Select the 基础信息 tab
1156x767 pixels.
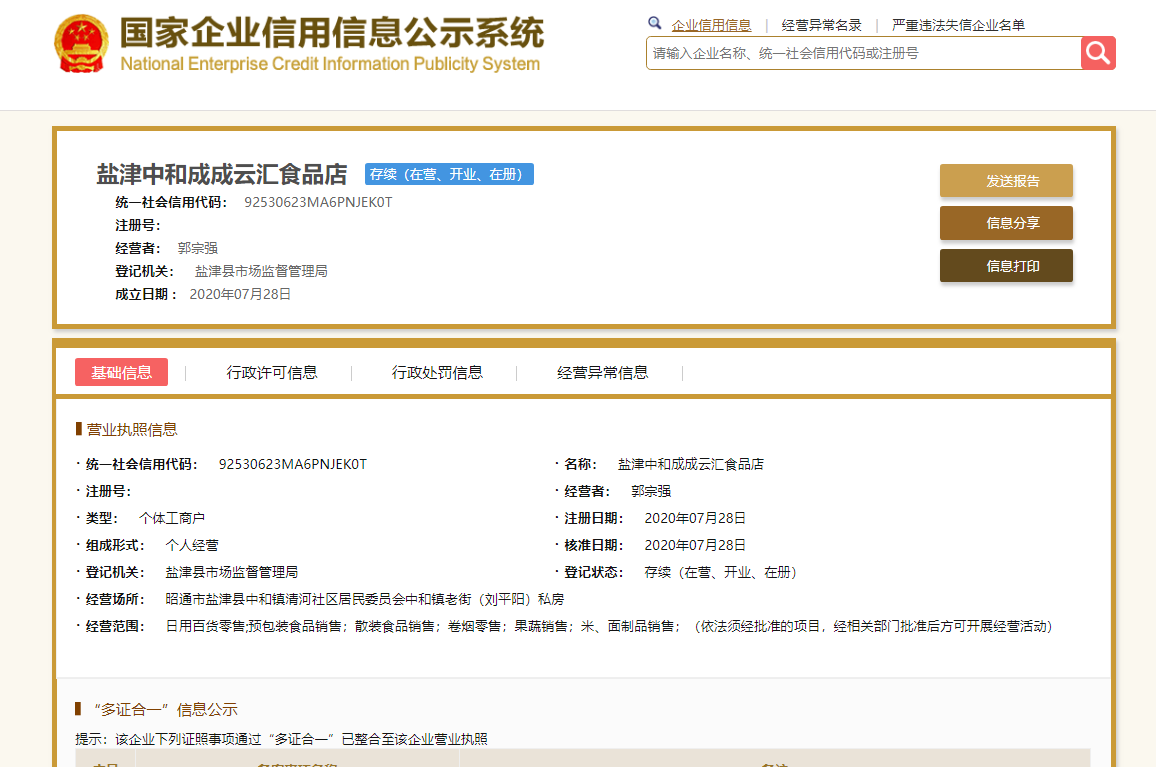tap(122, 372)
